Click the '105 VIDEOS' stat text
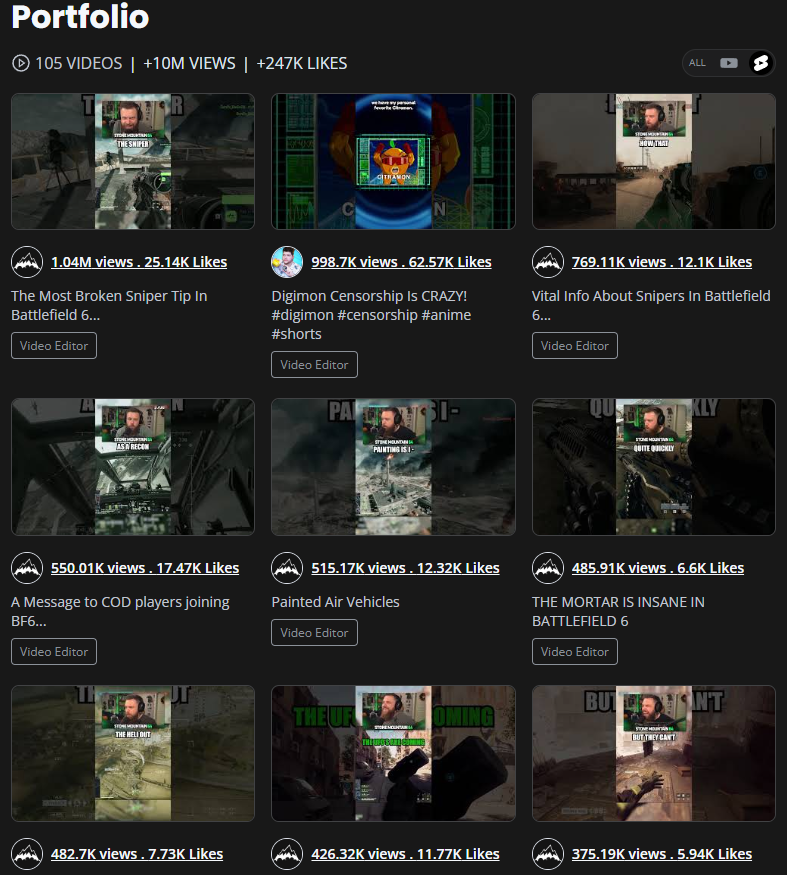The height and width of the screenshot is (875, 787). click(x=79, y=63)
